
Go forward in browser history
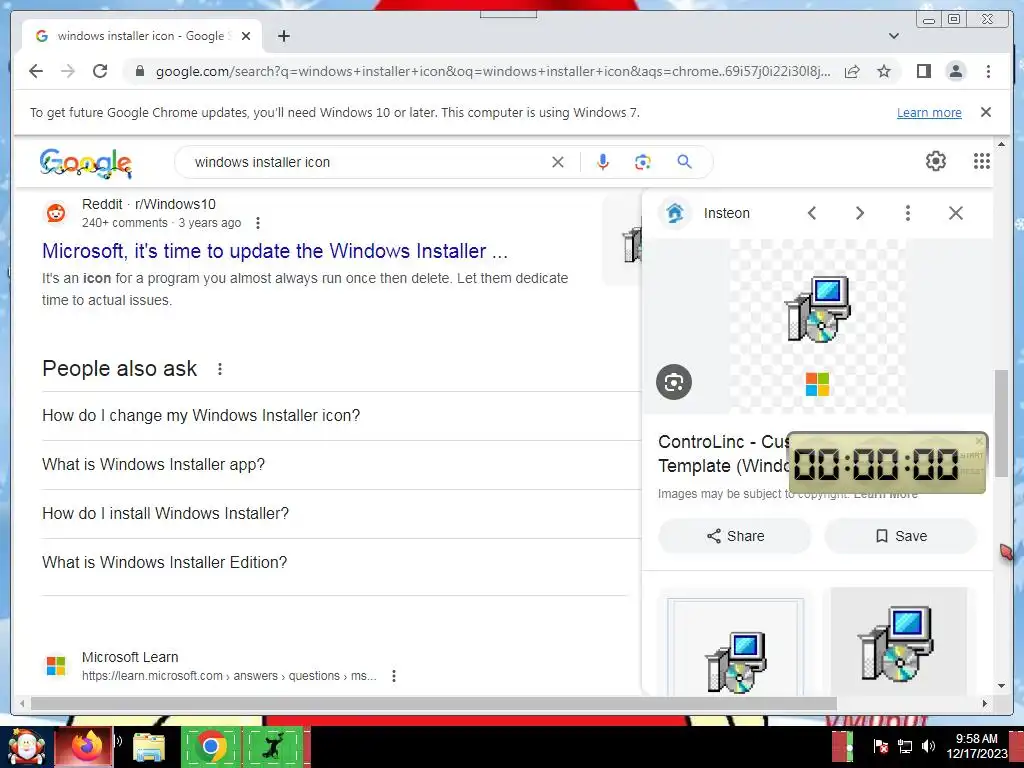(67, 71)
